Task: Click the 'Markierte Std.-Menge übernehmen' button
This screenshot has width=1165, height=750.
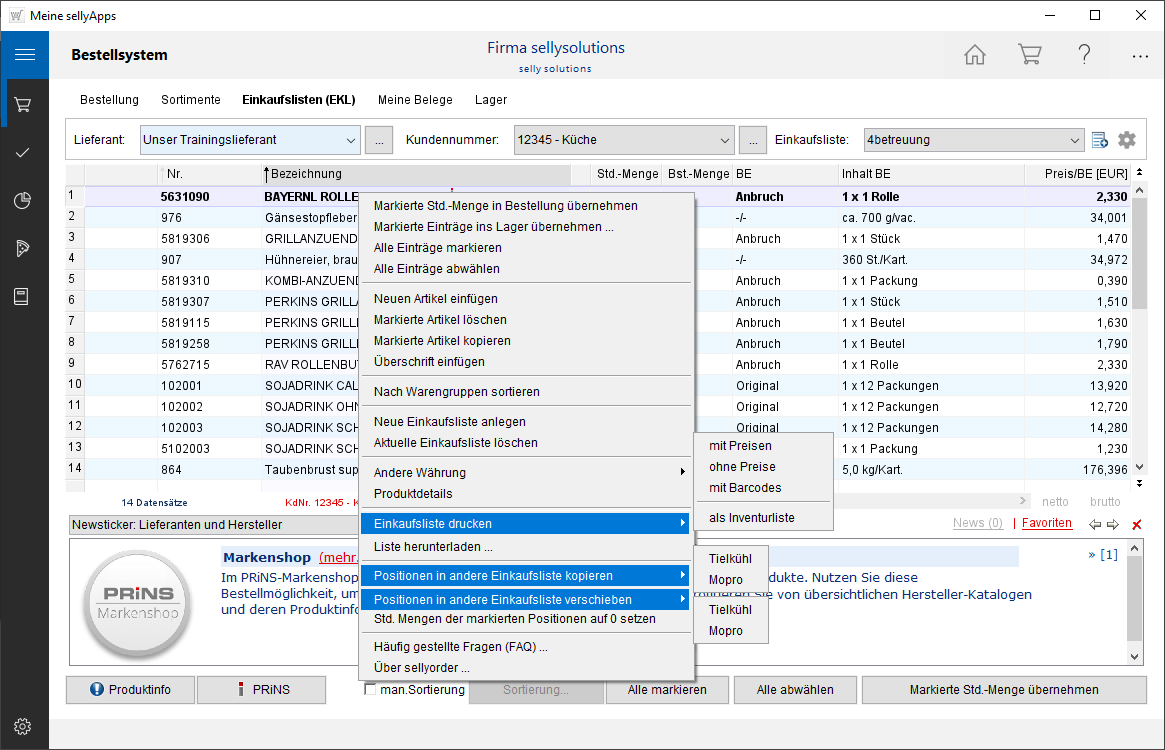Action: click(x=1004, y=690)
